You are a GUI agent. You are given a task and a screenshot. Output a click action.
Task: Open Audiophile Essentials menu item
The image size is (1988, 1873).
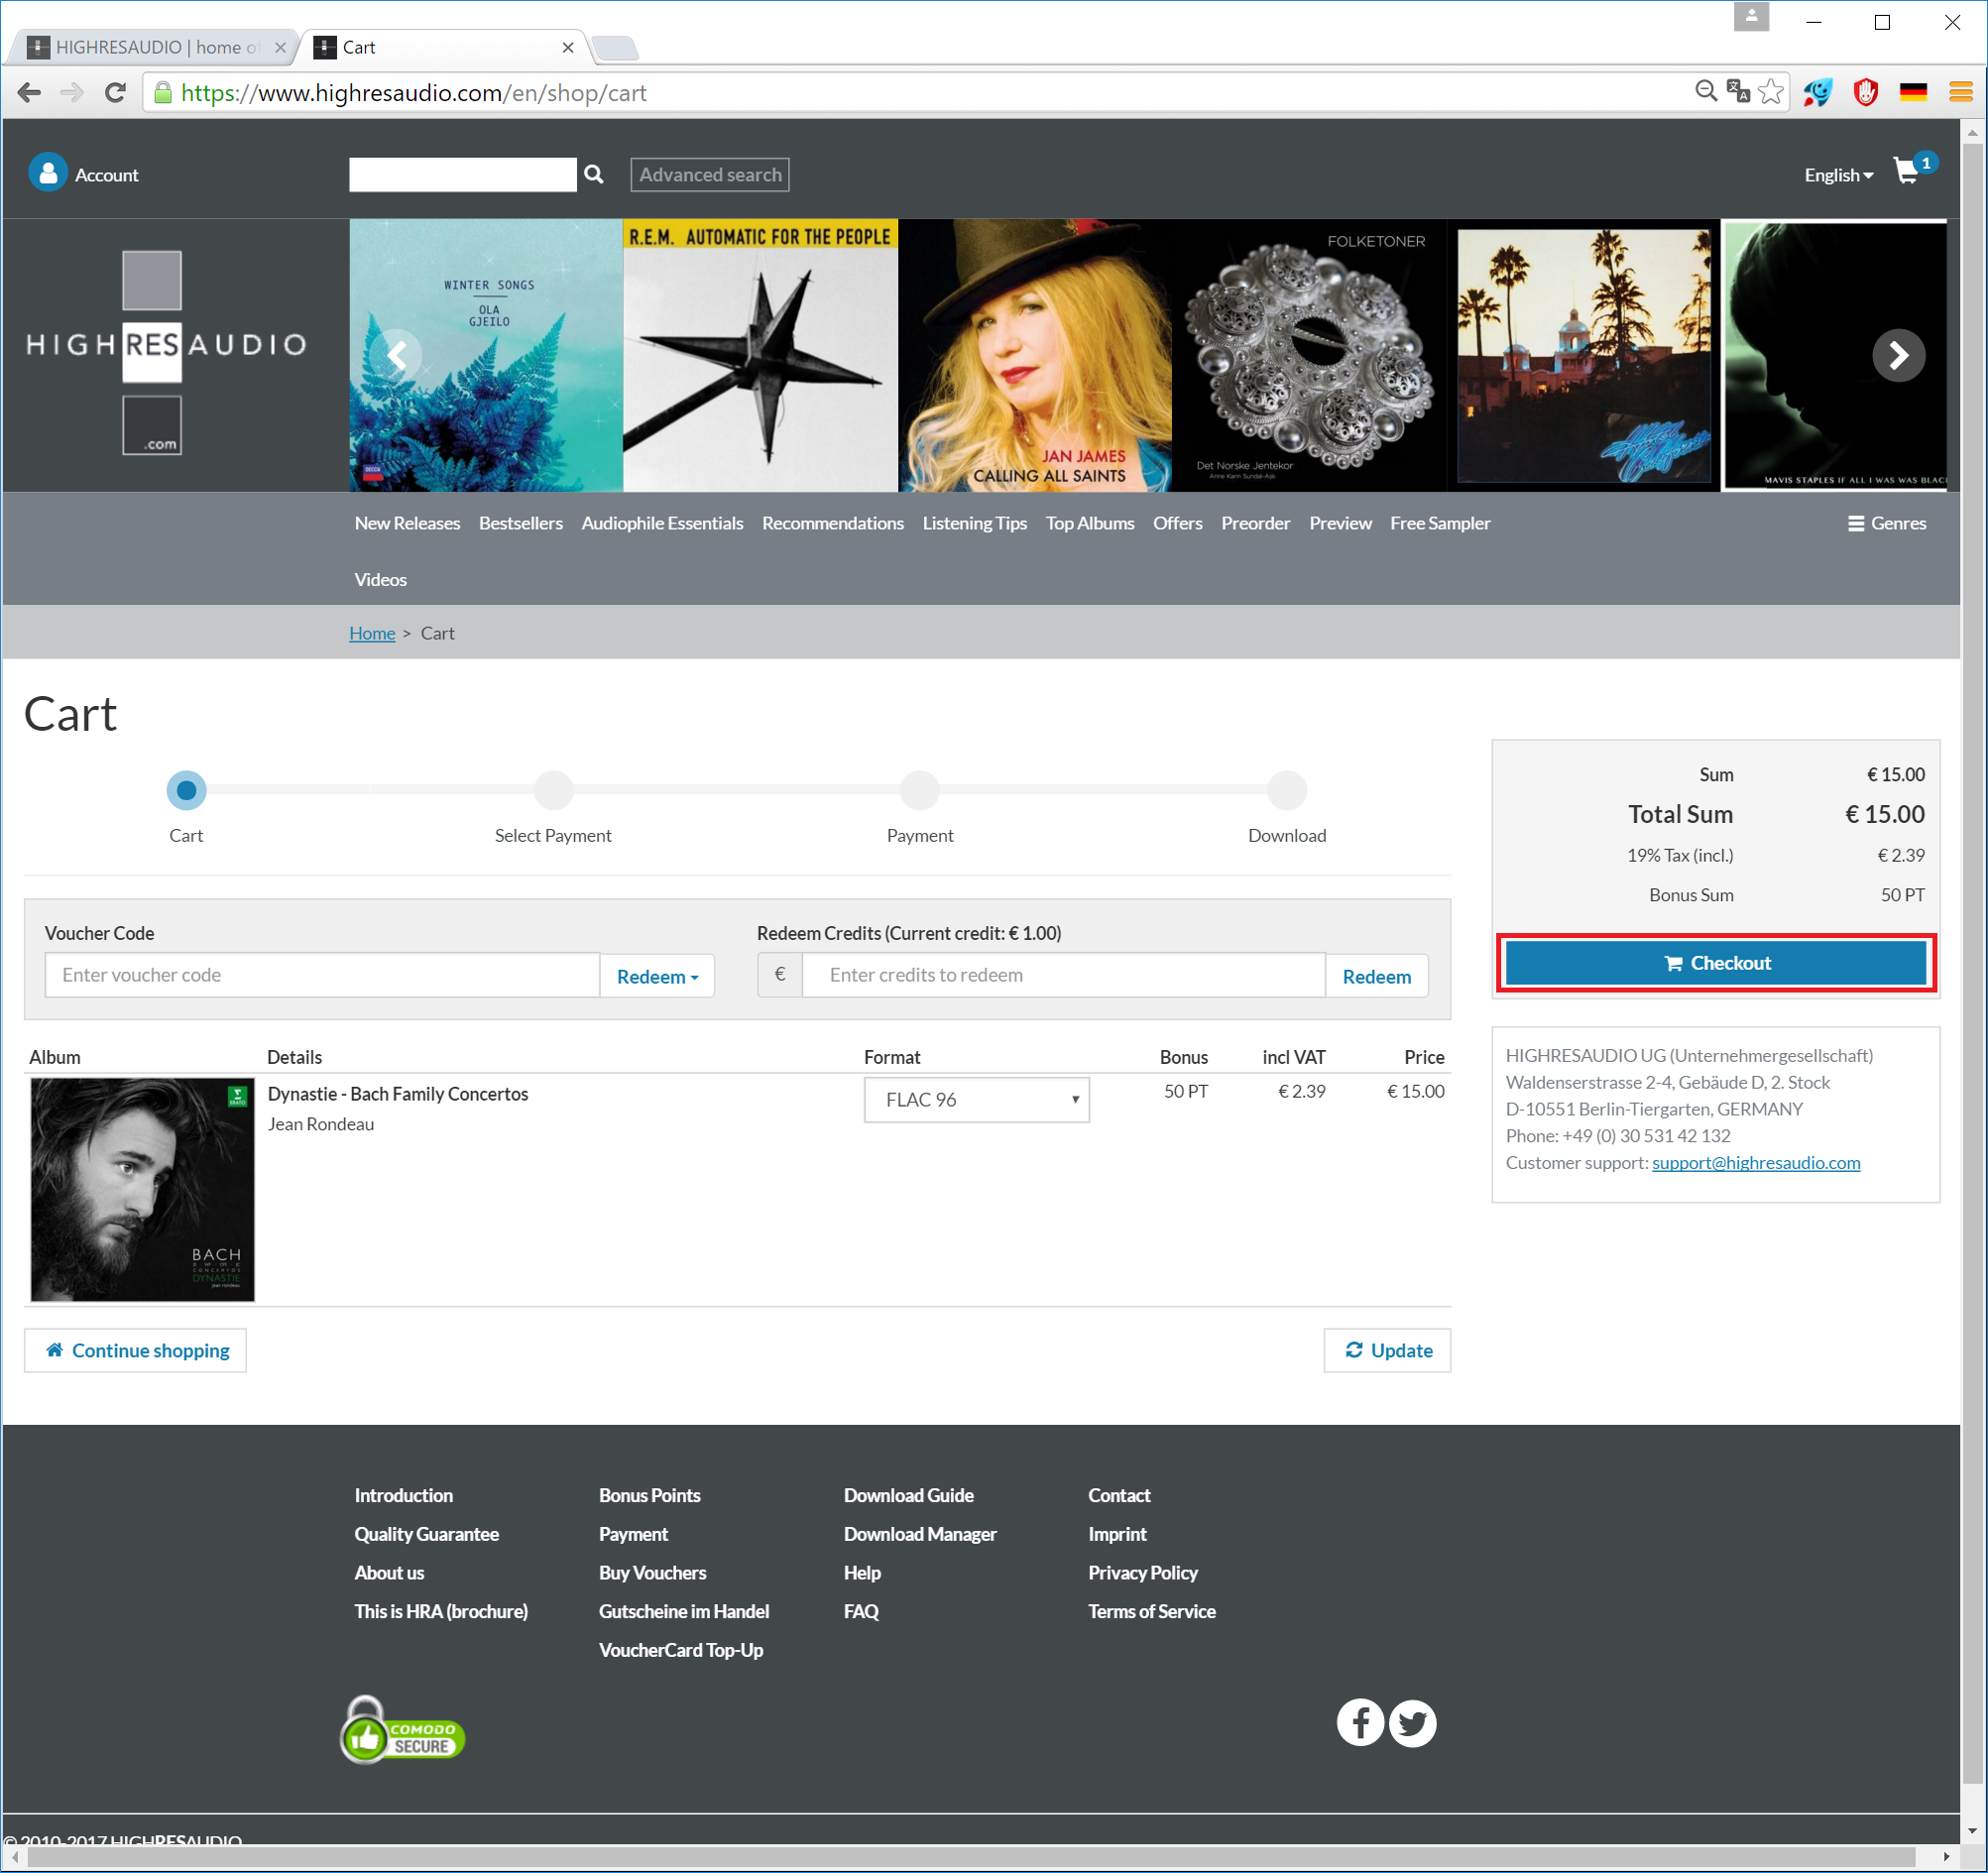[x=662, y=523]
